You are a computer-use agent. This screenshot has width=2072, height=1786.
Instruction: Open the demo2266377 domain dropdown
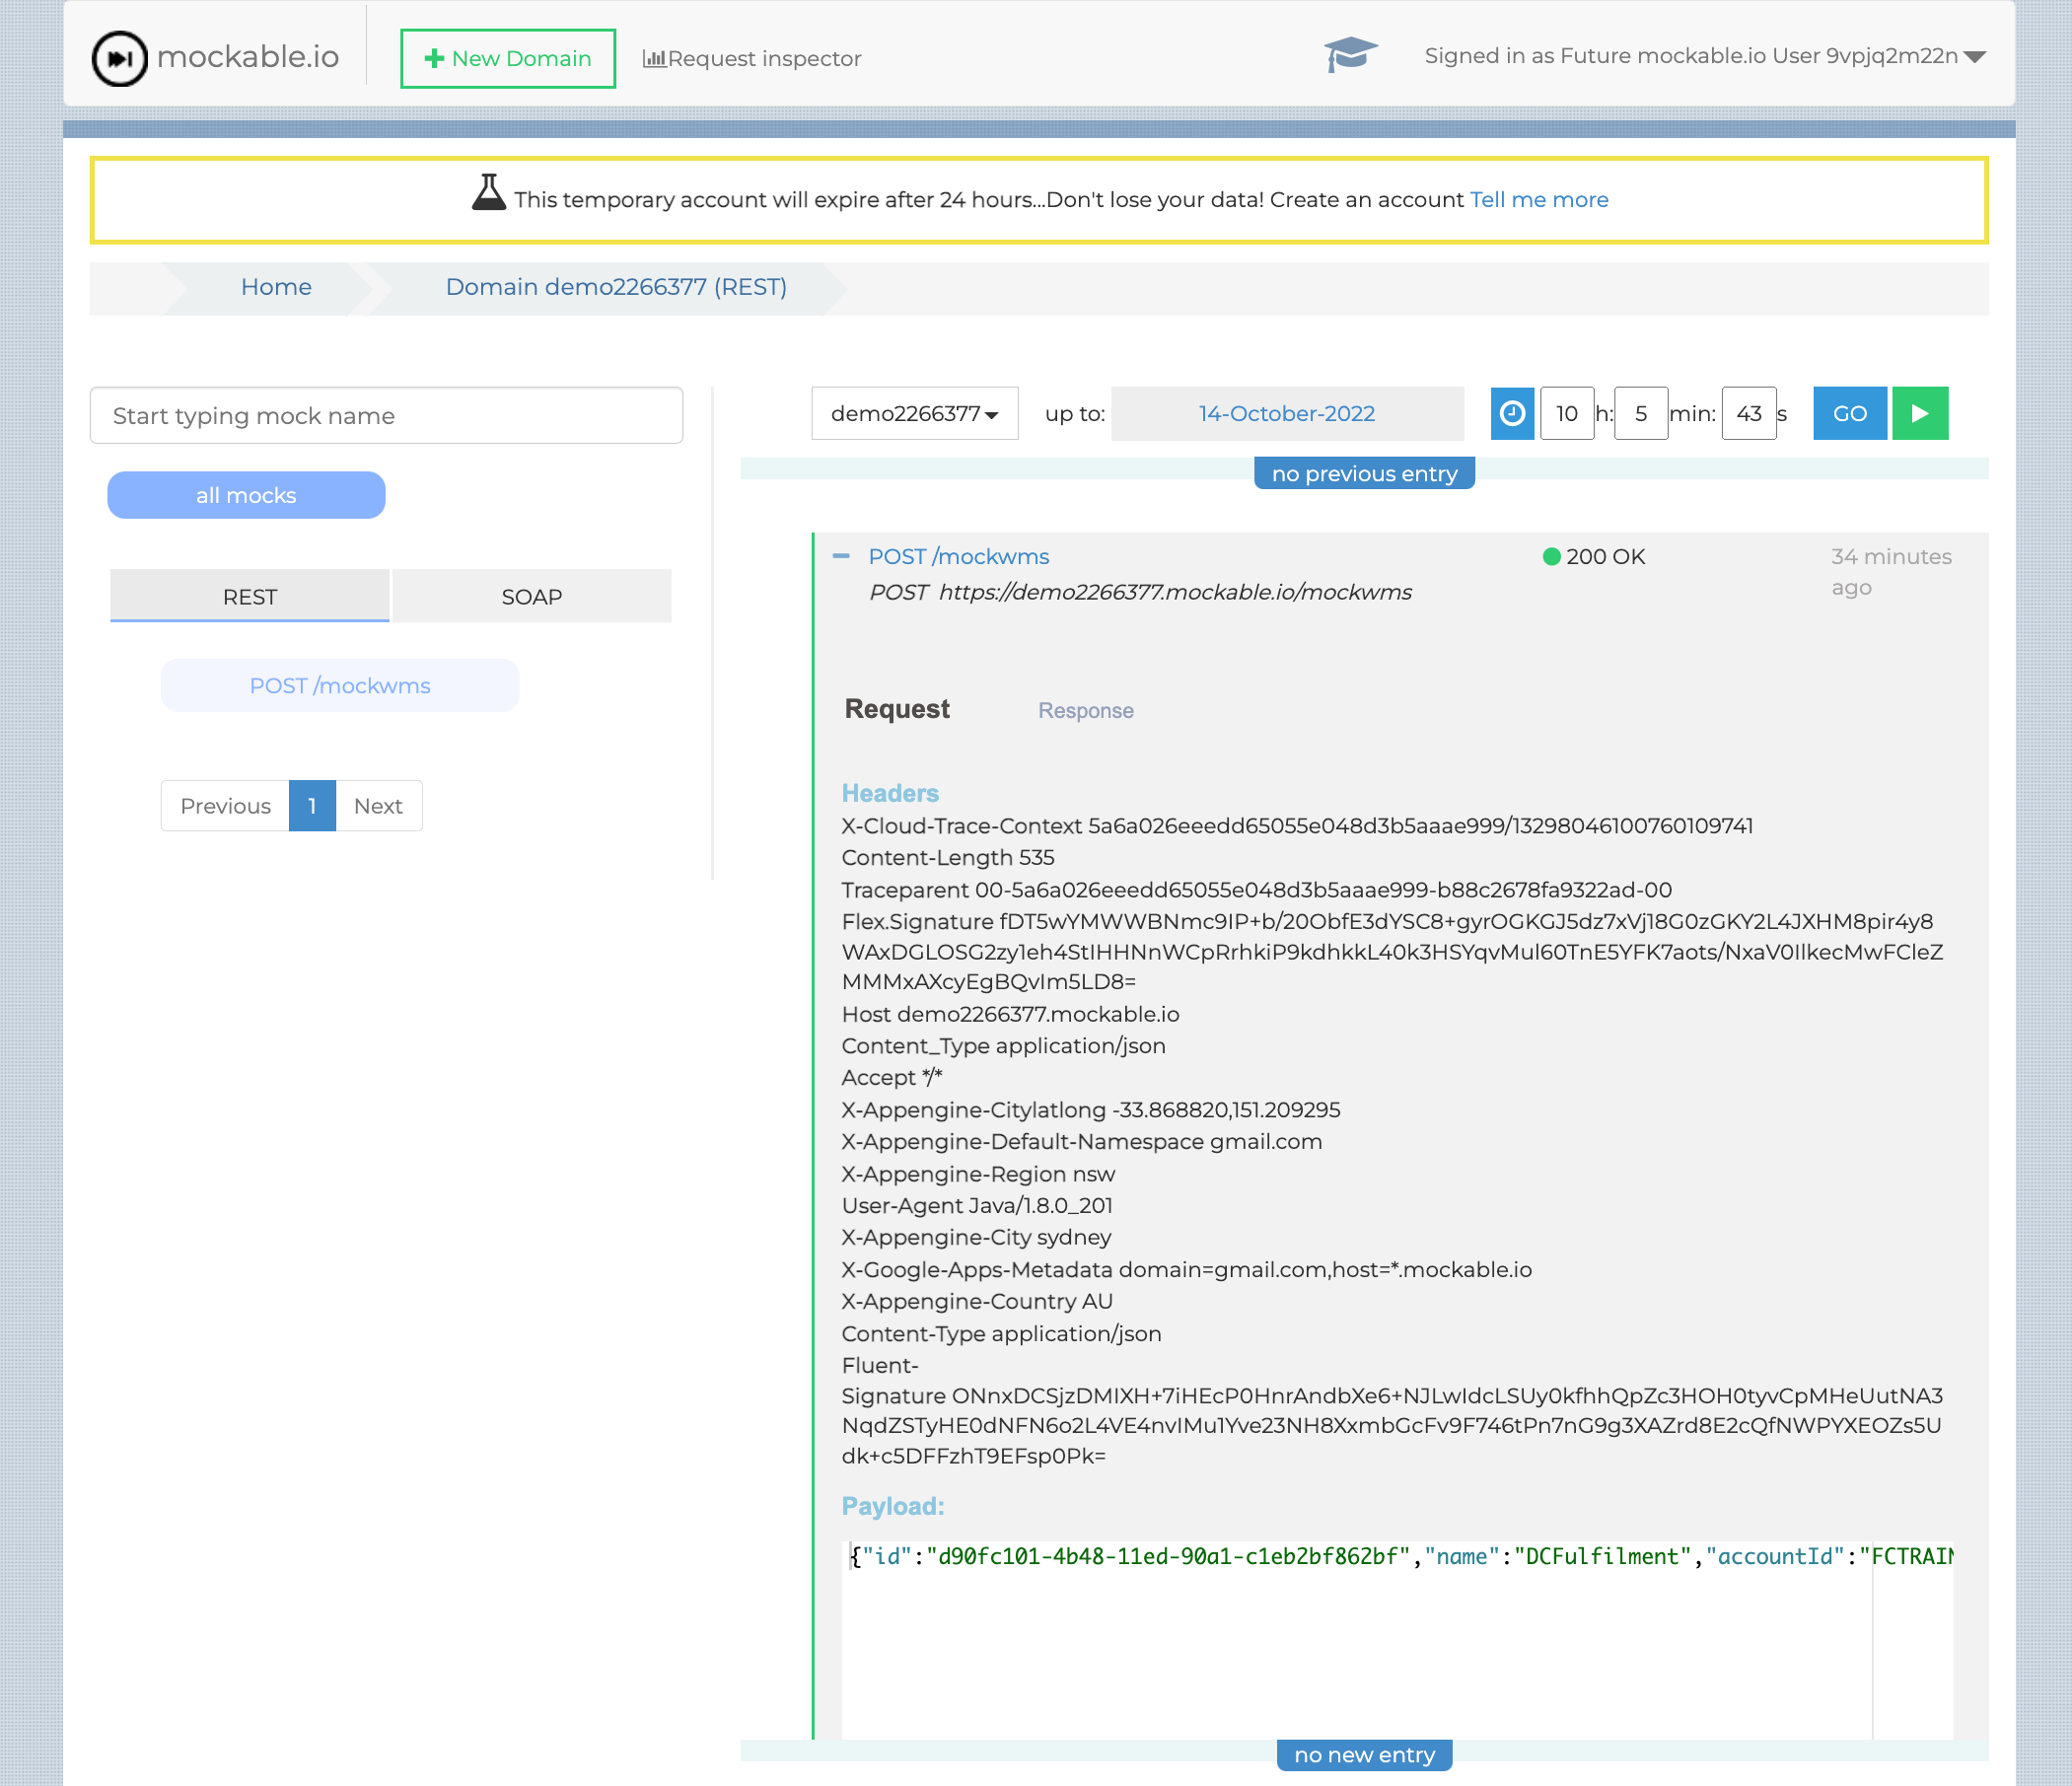click(x=914, y=413)
